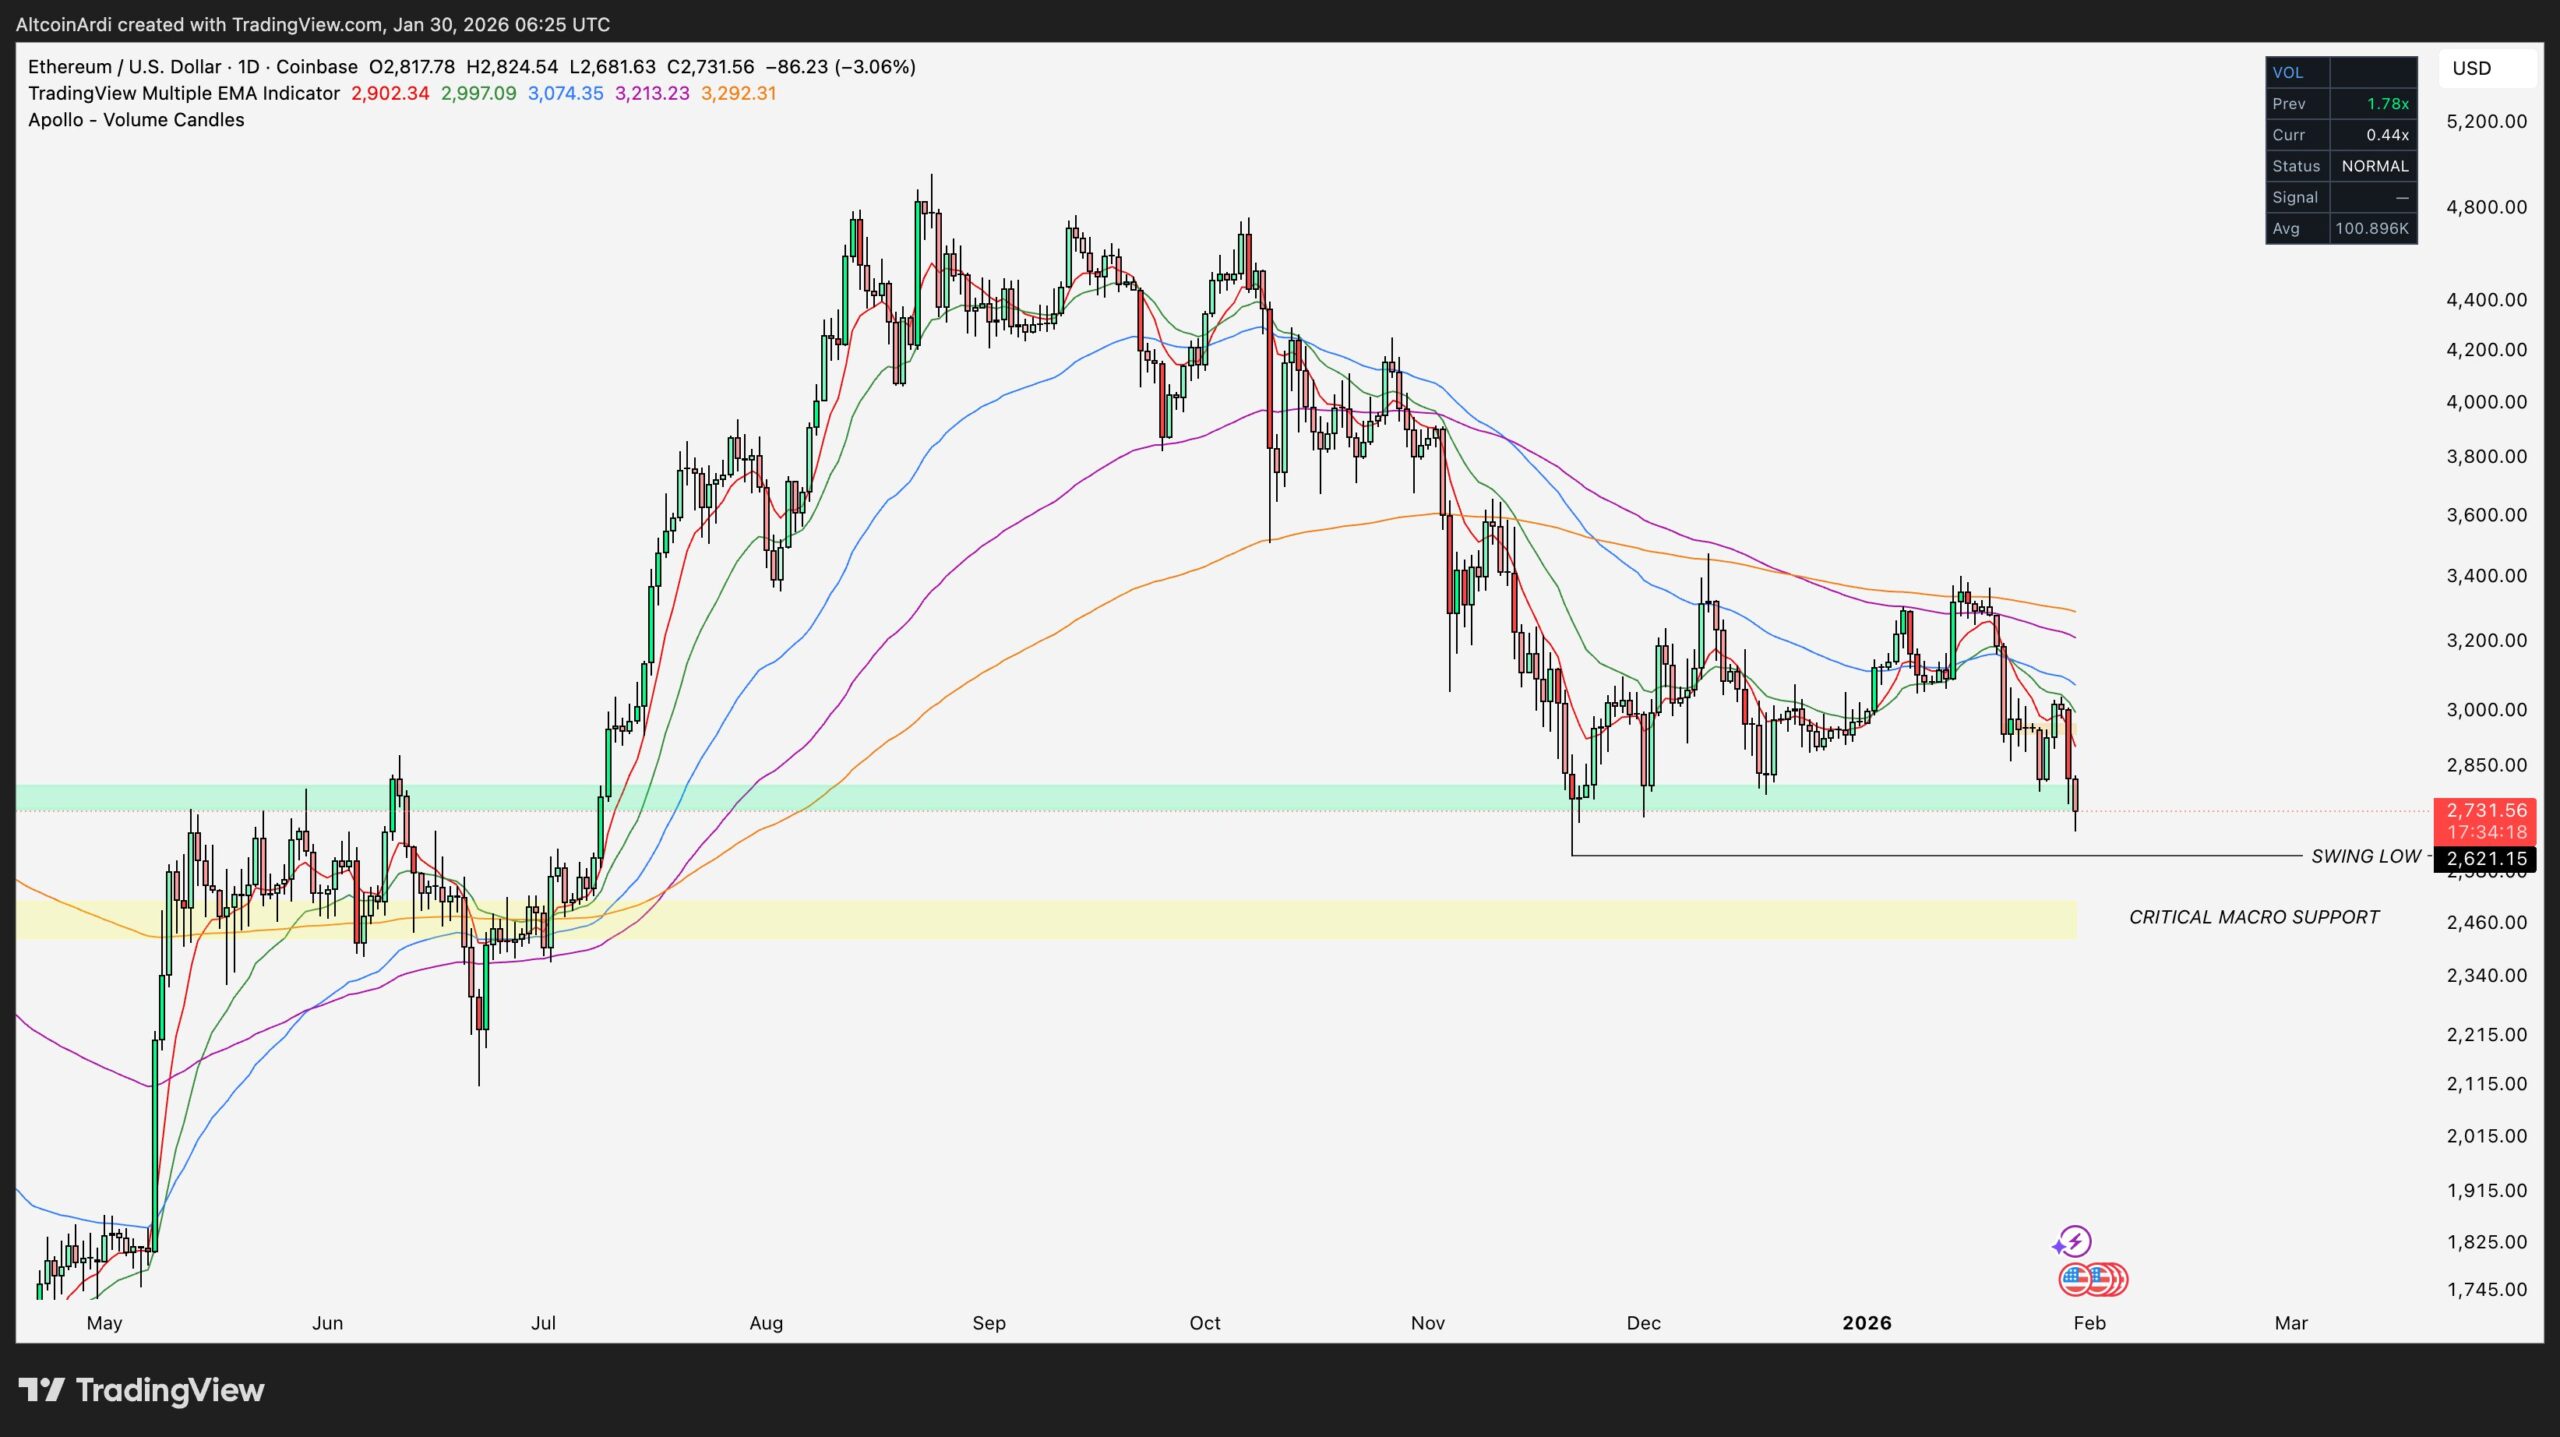Click the NORMAL status cell
Screen dimensions: 2560x1437
(2374, 166)
